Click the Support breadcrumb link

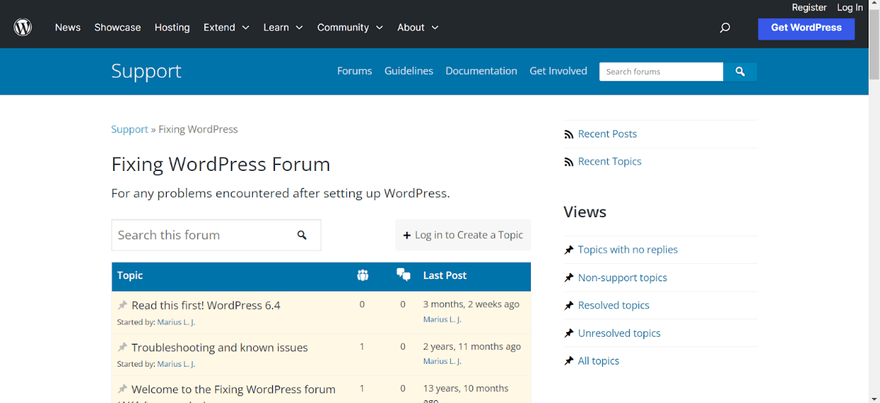pos(129,130)
